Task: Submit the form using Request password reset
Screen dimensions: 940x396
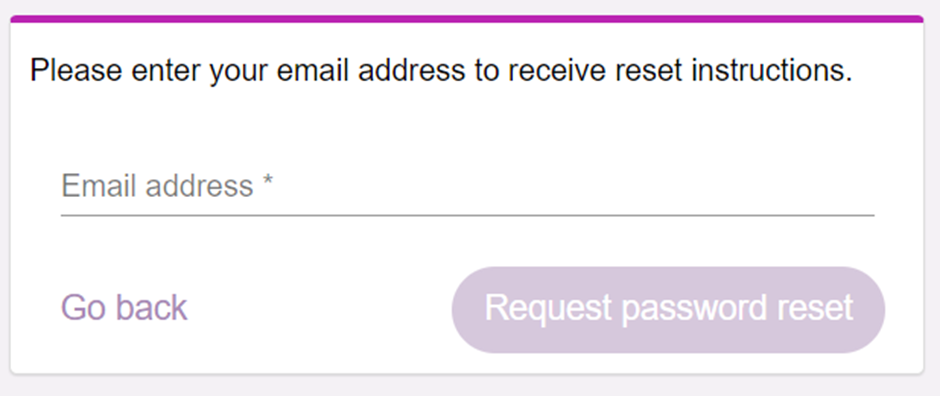Action: pyautogui.click(x=668, y=310)
